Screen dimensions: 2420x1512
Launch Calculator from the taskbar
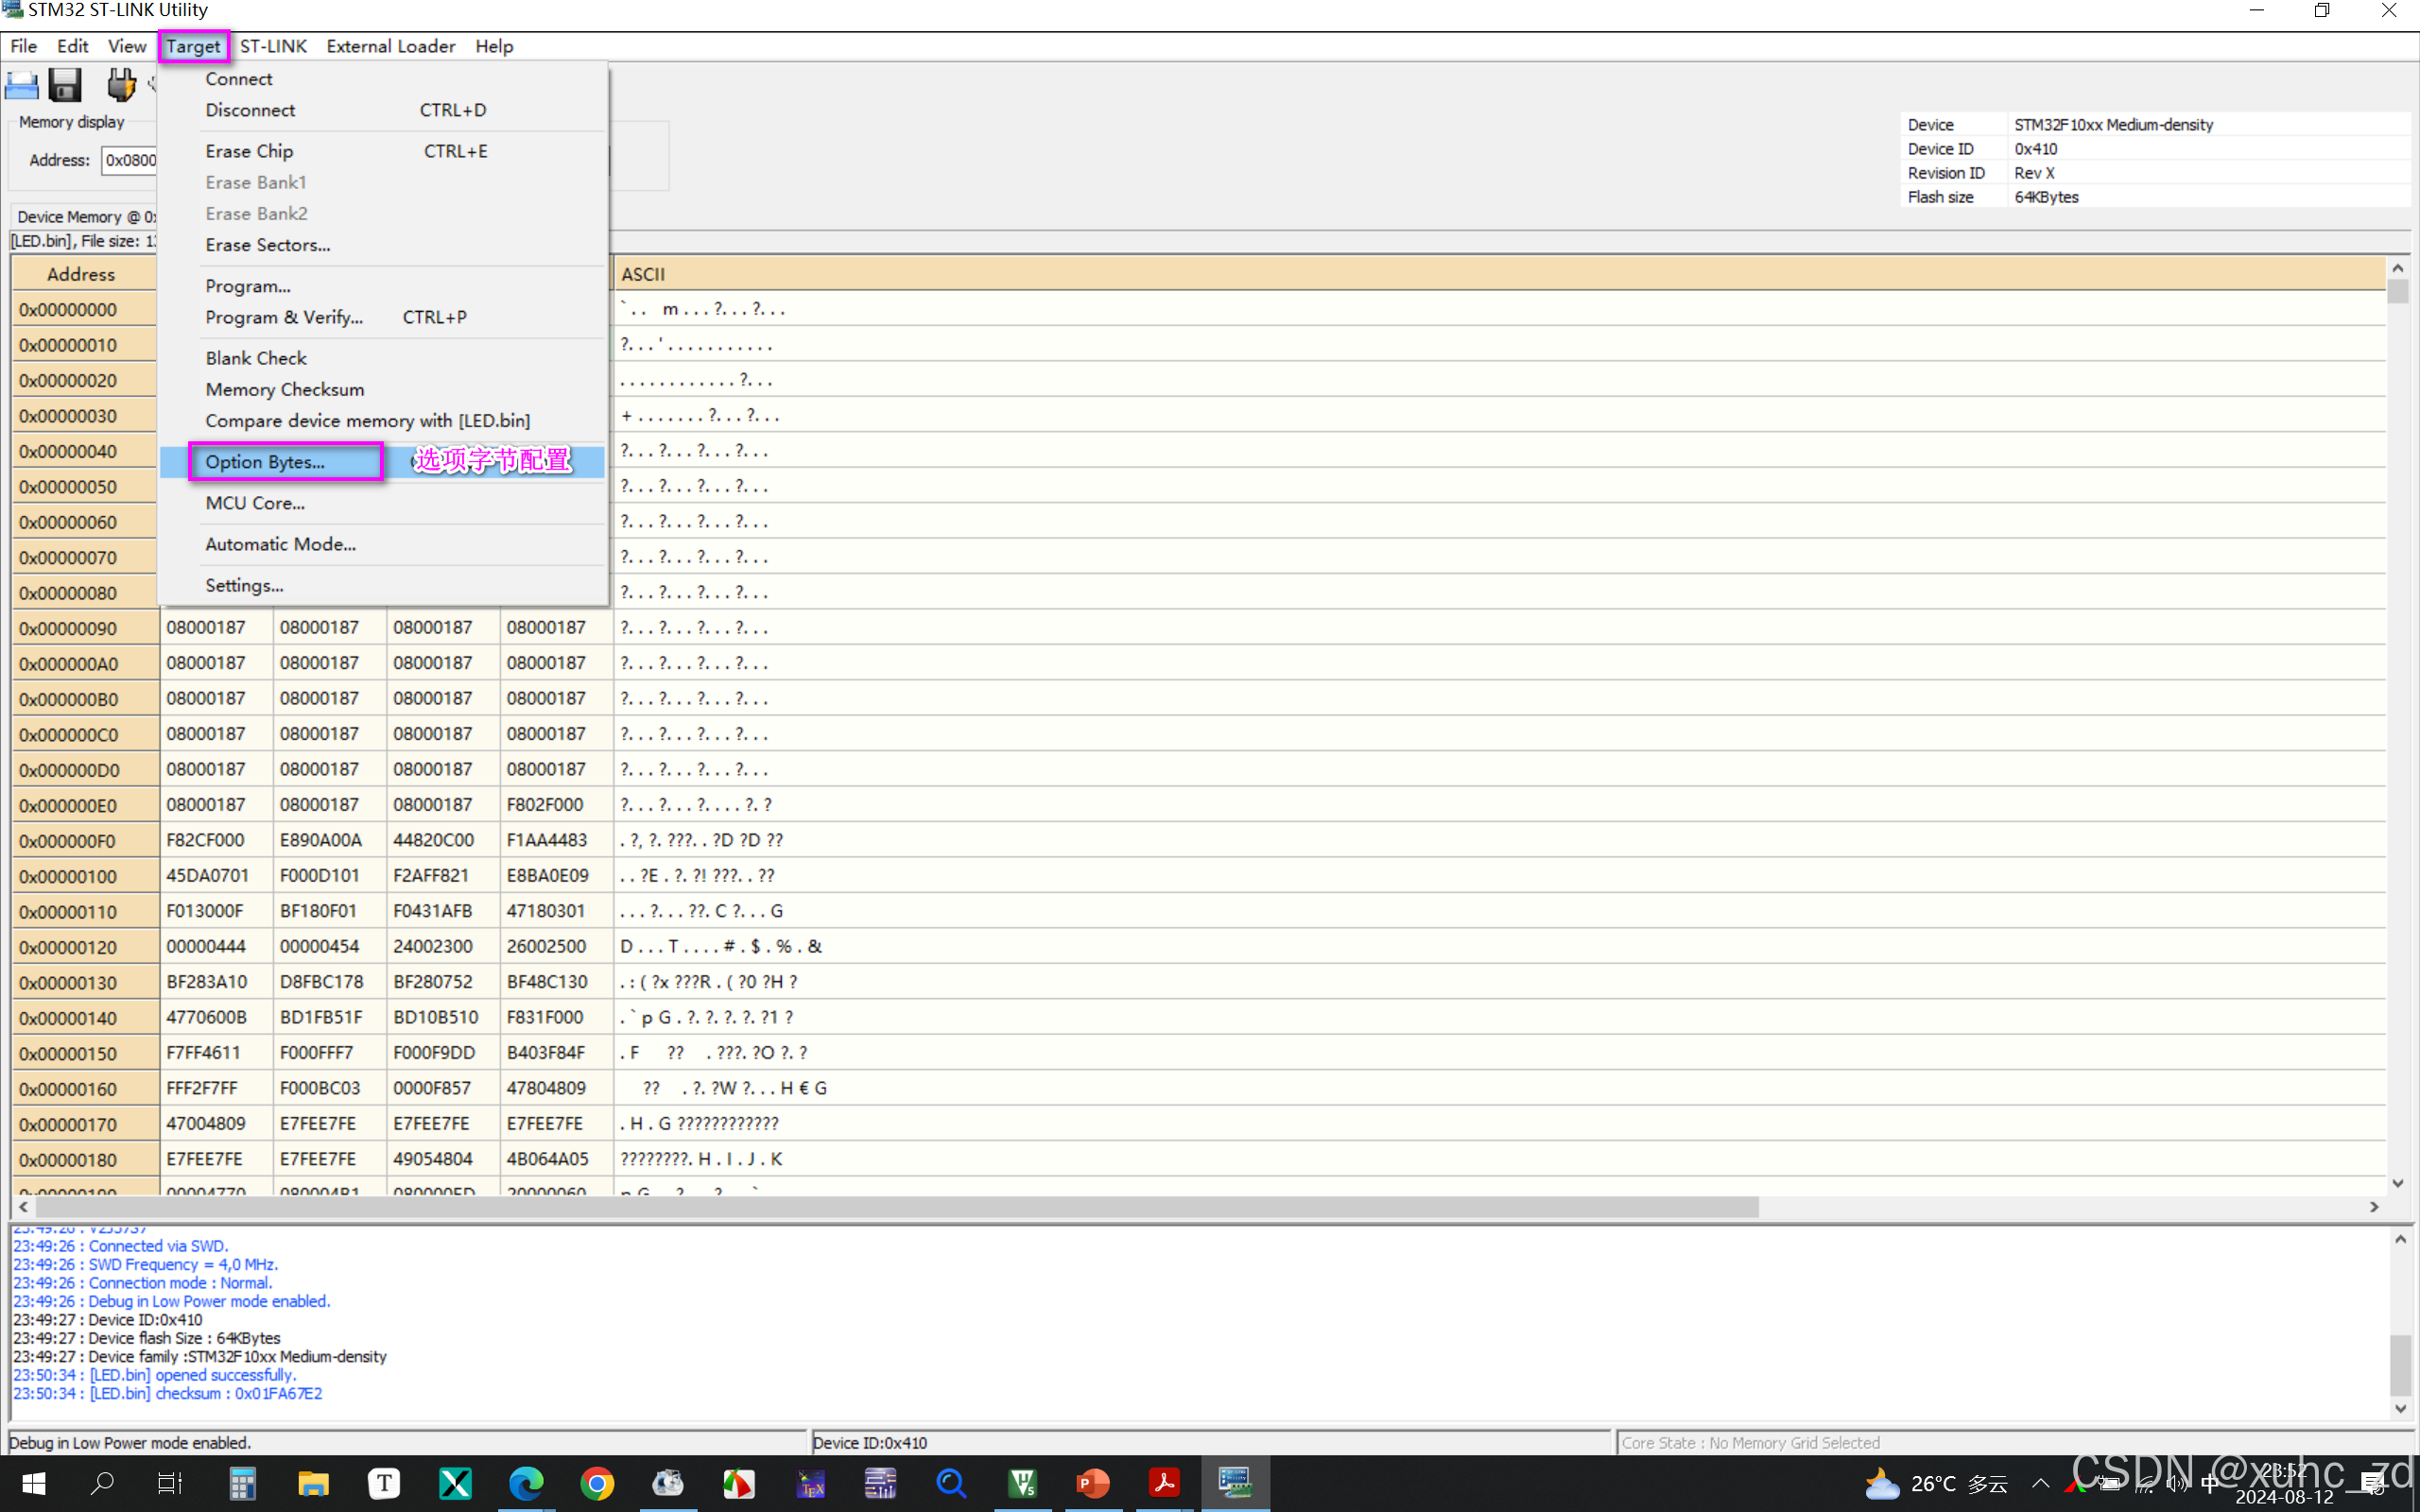coord(242,1484)
